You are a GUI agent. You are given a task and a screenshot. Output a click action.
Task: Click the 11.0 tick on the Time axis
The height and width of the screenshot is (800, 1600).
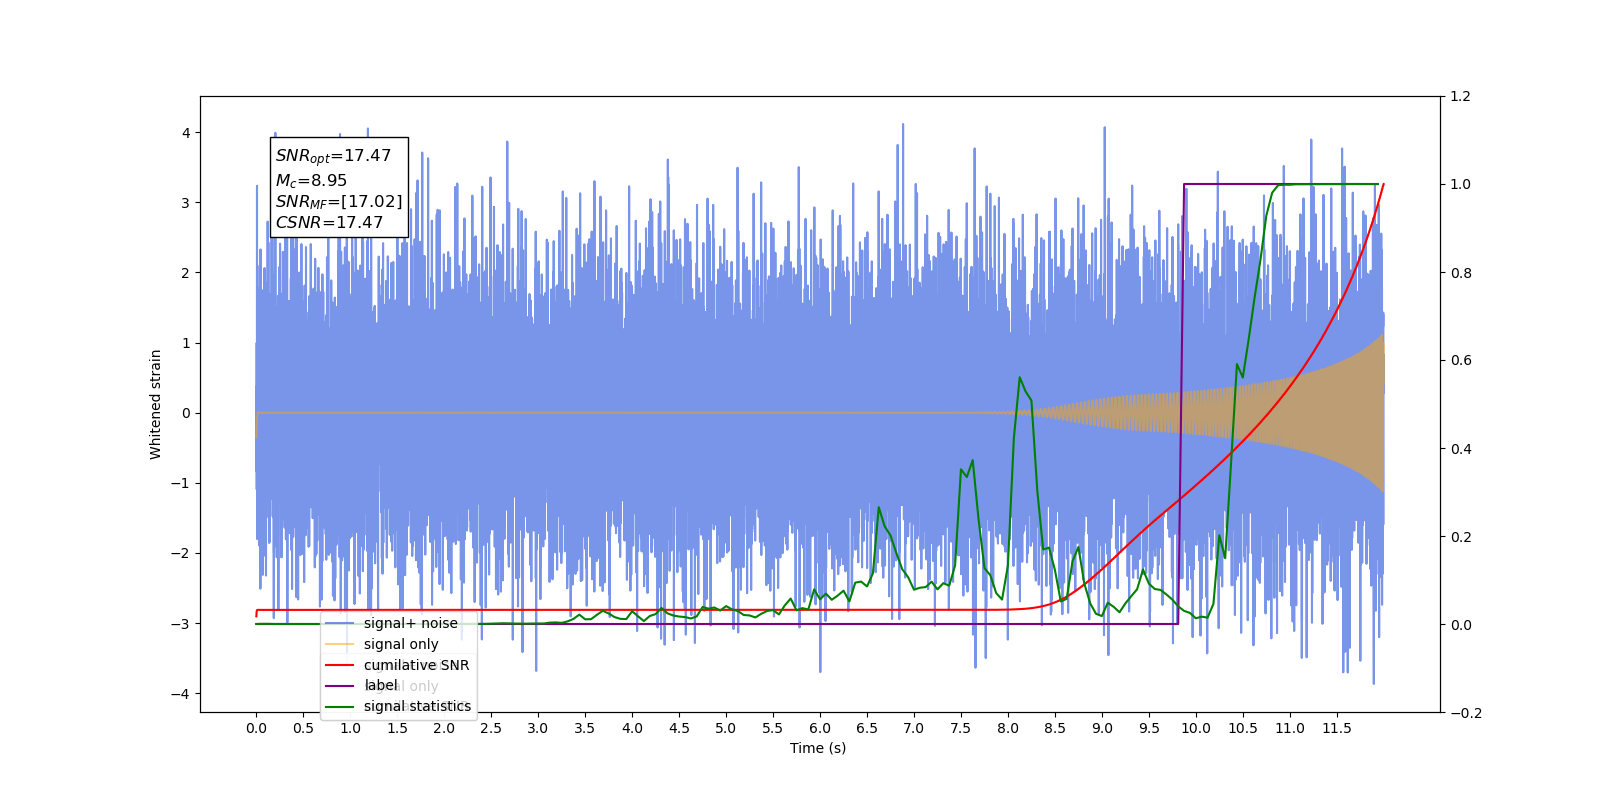(1290, 728)
